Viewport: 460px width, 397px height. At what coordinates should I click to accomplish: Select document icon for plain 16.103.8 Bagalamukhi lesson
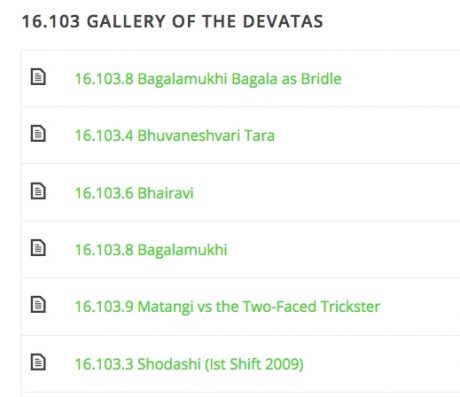(x=38, y=248)
